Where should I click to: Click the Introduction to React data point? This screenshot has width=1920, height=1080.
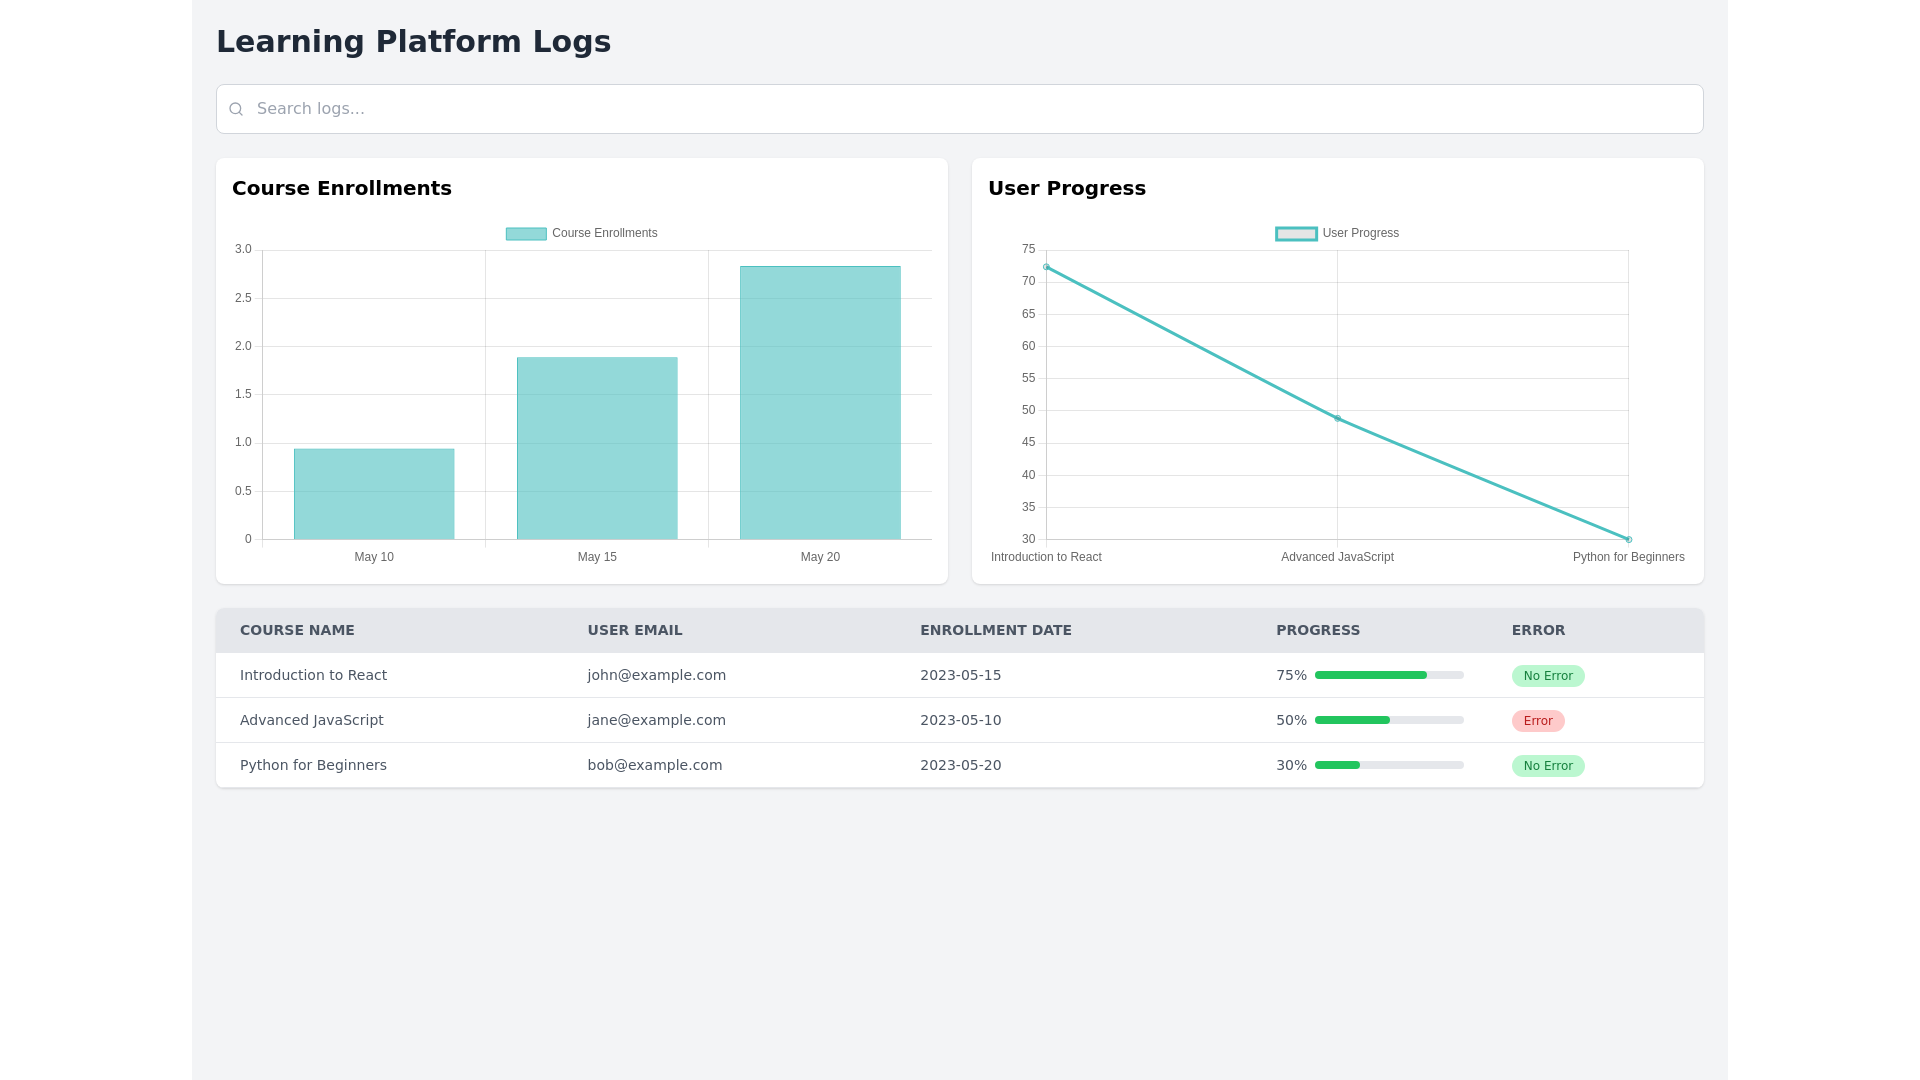[x=1046, y=267]
